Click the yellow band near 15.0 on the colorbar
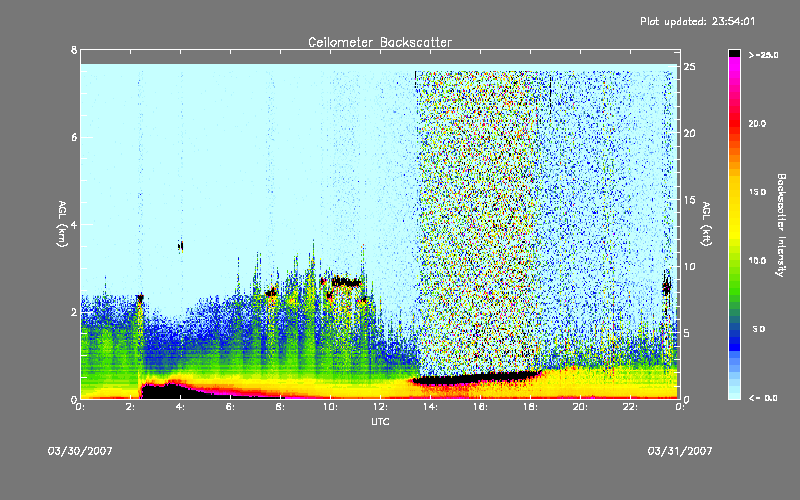The width and height of the screenshot is (800, 500). 734,192
